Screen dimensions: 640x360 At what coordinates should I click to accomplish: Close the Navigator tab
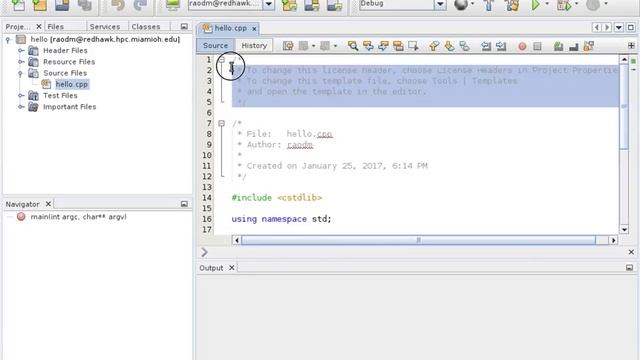tap(48, 204)
